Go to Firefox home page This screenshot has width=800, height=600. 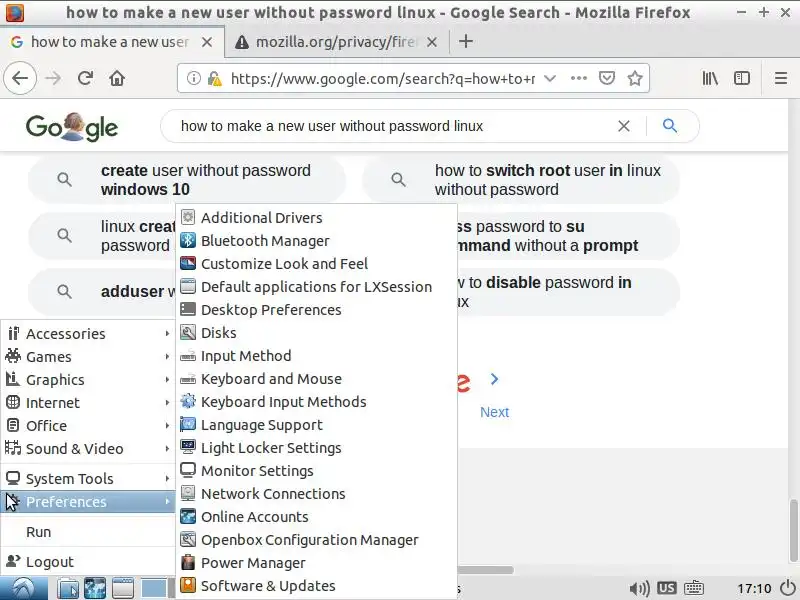tap(117, 78)
